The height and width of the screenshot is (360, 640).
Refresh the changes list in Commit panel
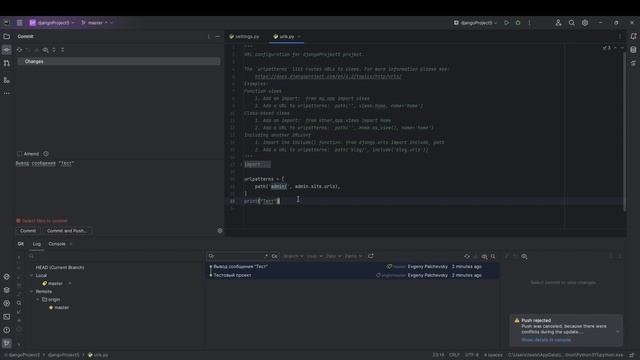coord(19,50)
